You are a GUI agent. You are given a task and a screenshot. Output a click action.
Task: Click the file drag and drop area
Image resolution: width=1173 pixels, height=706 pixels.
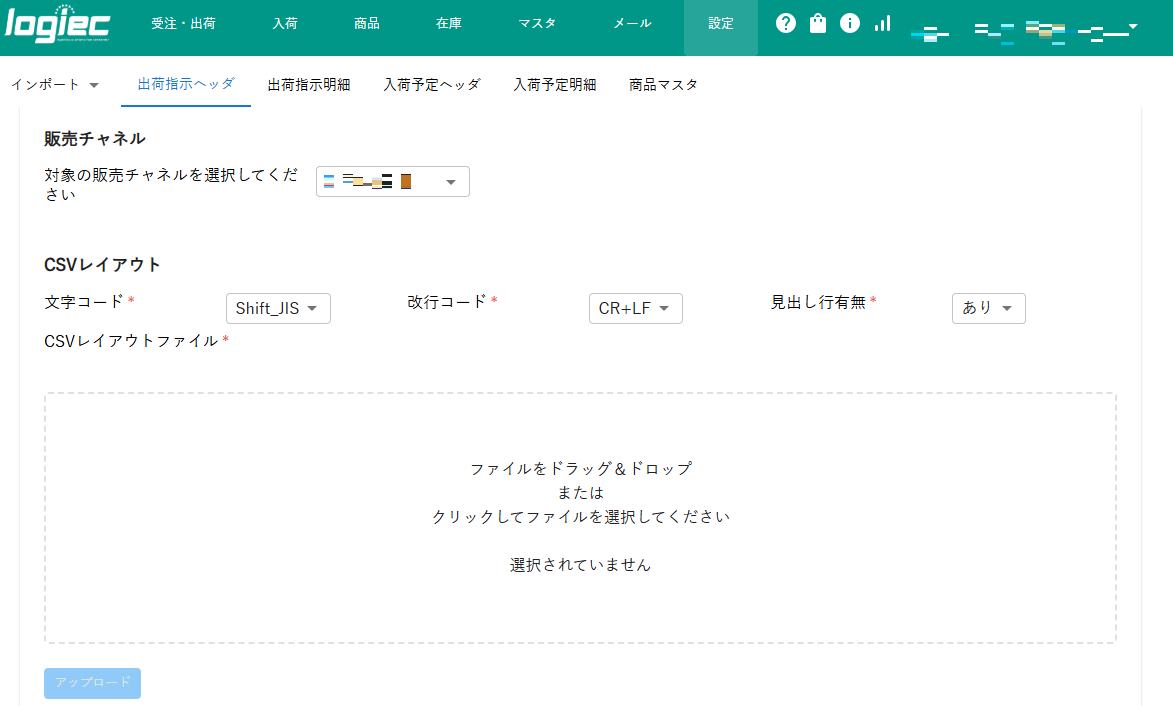coord(583,517)
